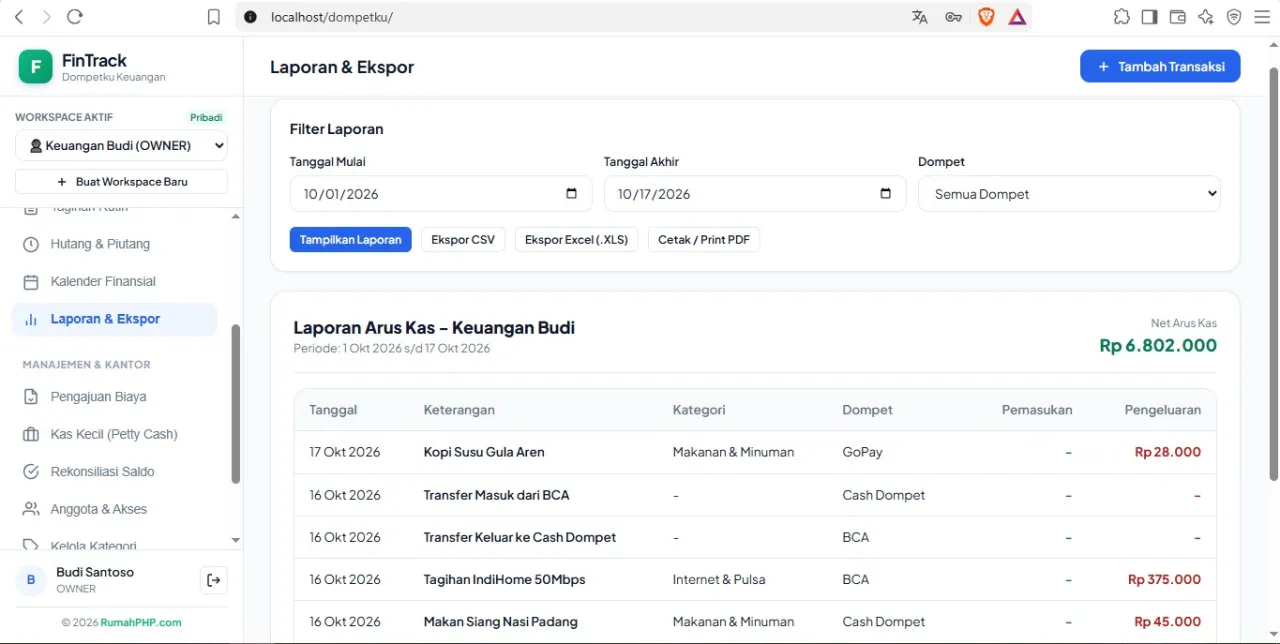Open the Tanggal Mulai calendar picker
The height and width of the screenshot is (644, 1280).
click(x=571, y=194)
